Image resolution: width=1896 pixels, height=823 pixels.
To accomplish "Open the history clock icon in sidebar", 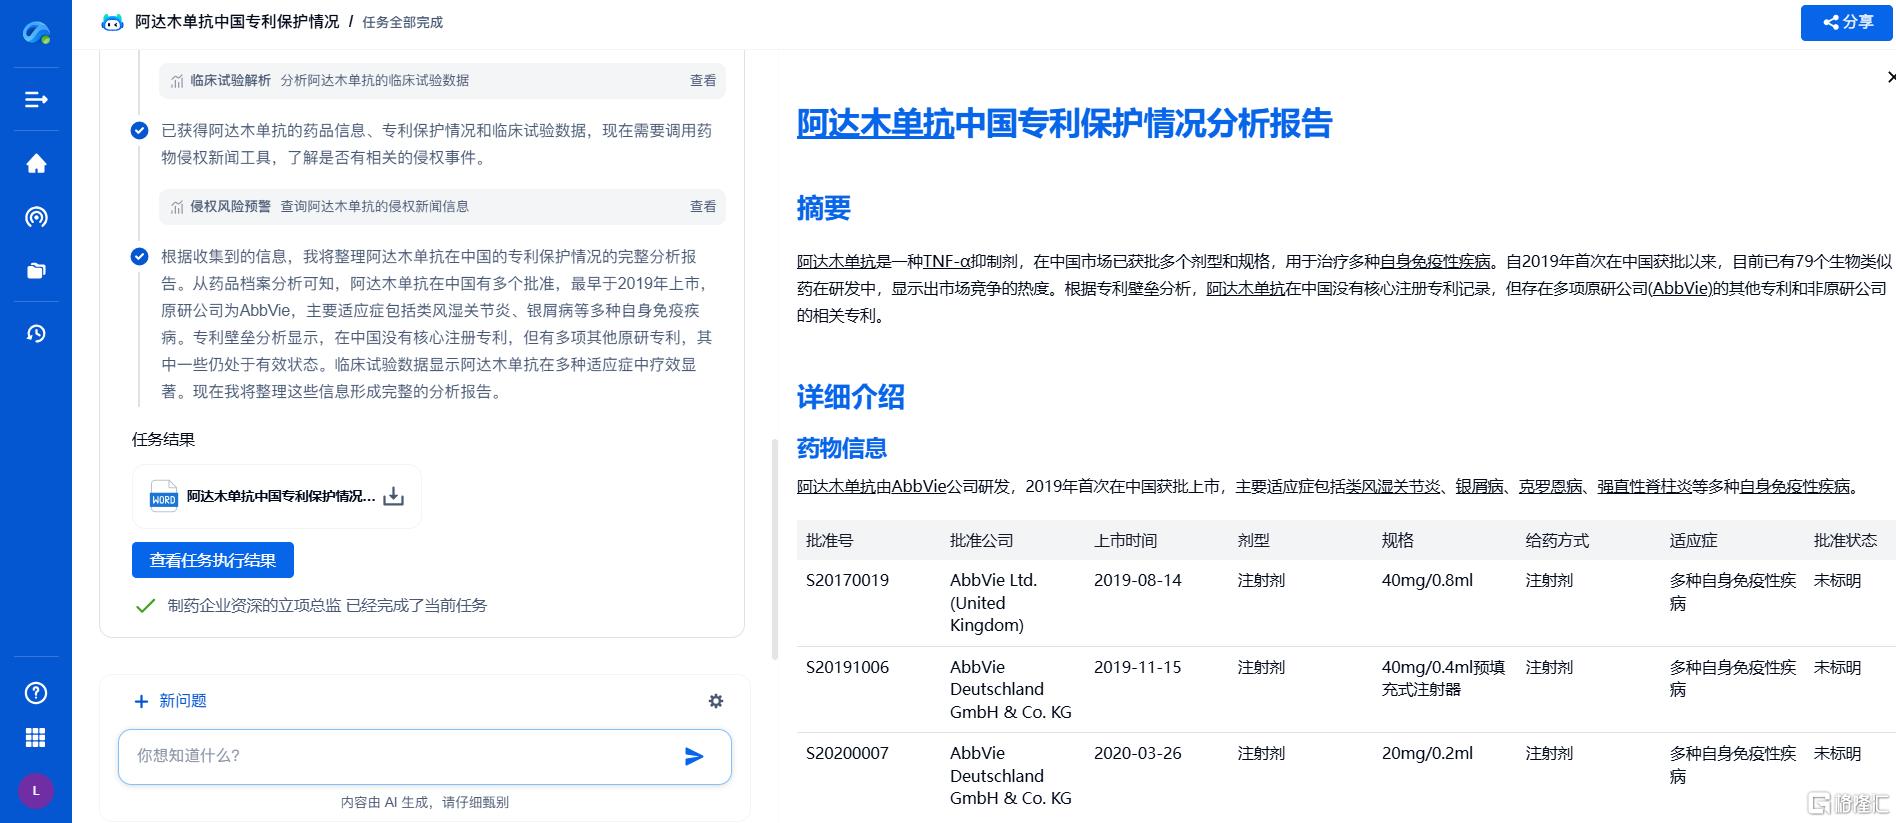I will tap(36, 334).
